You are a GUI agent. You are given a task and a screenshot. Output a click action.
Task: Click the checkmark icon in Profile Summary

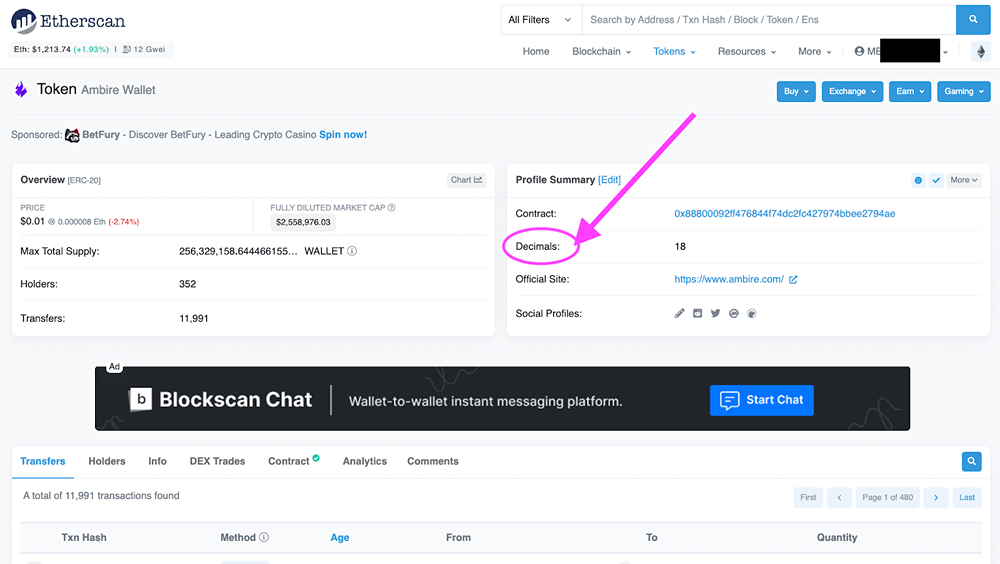click(936, 181)
